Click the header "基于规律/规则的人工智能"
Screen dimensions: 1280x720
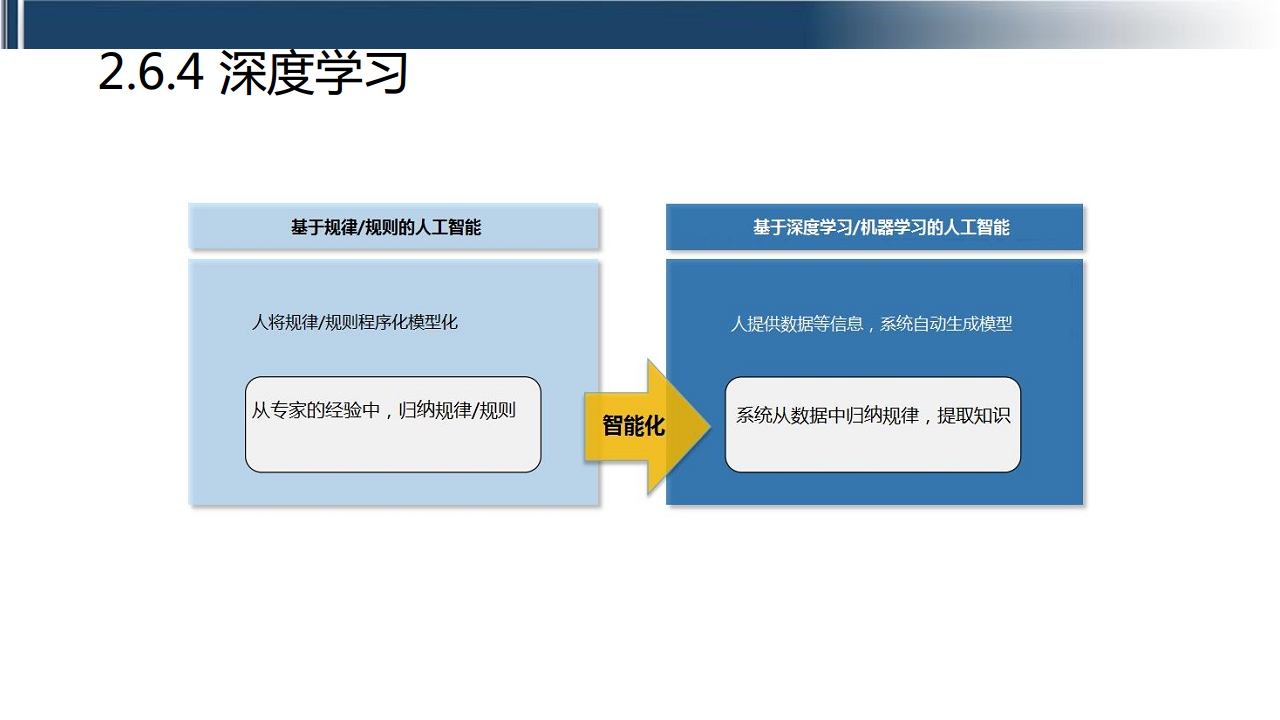coord(393,227)
